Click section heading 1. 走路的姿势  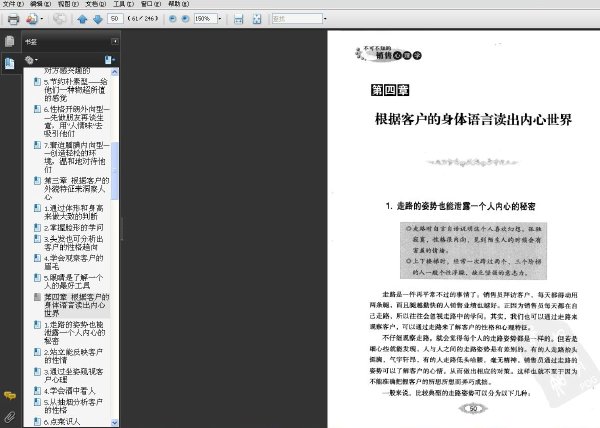(460, 207)
